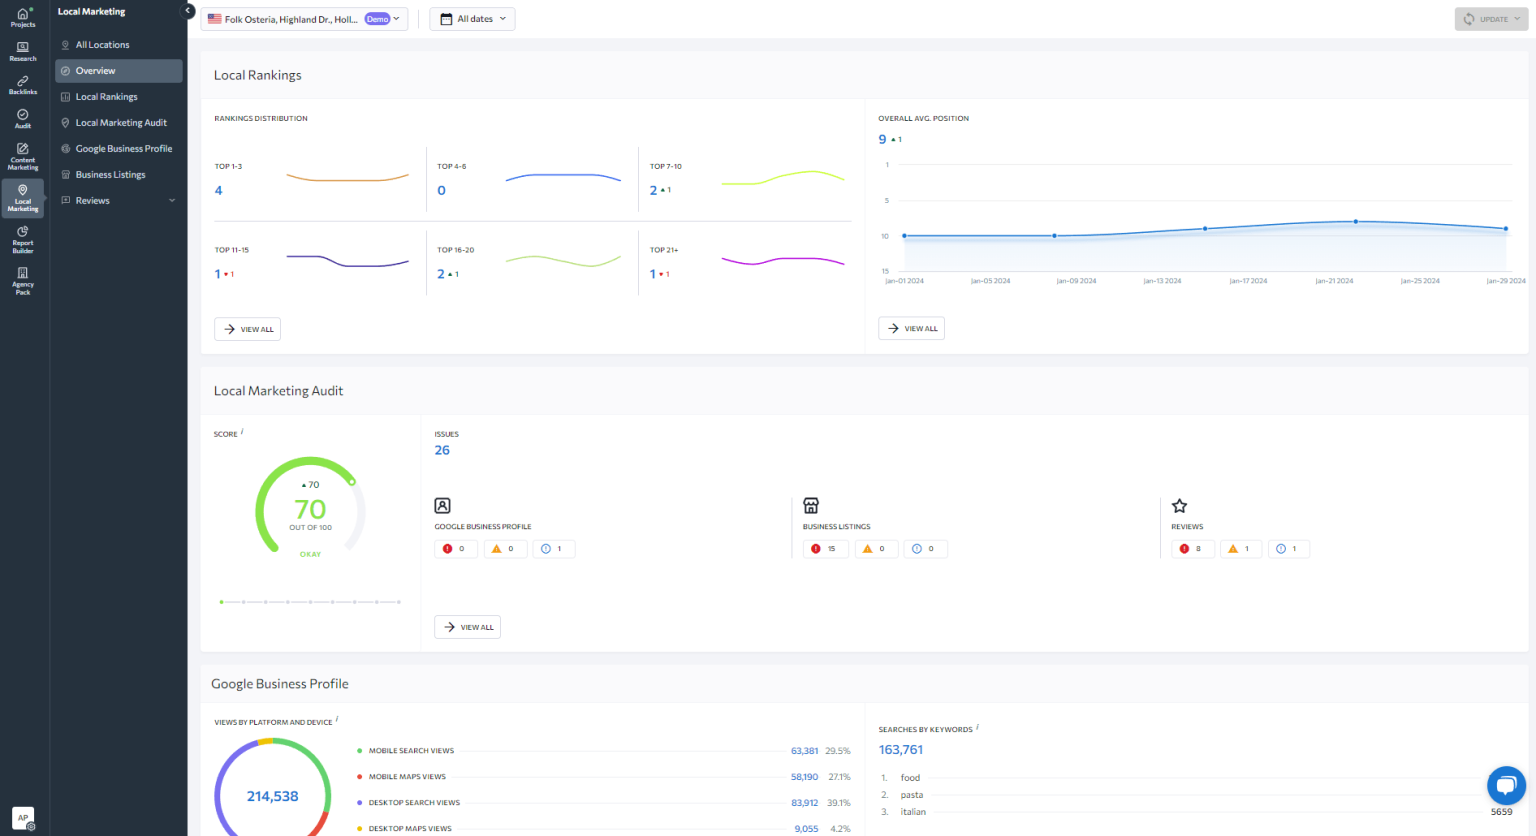Click the Update button
The width and height of the screenshot is (1536, 836).
(1491, 19)
